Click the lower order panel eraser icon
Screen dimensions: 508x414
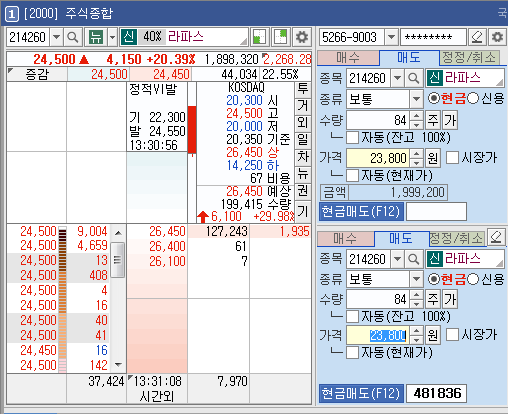[x=496, y=237]
